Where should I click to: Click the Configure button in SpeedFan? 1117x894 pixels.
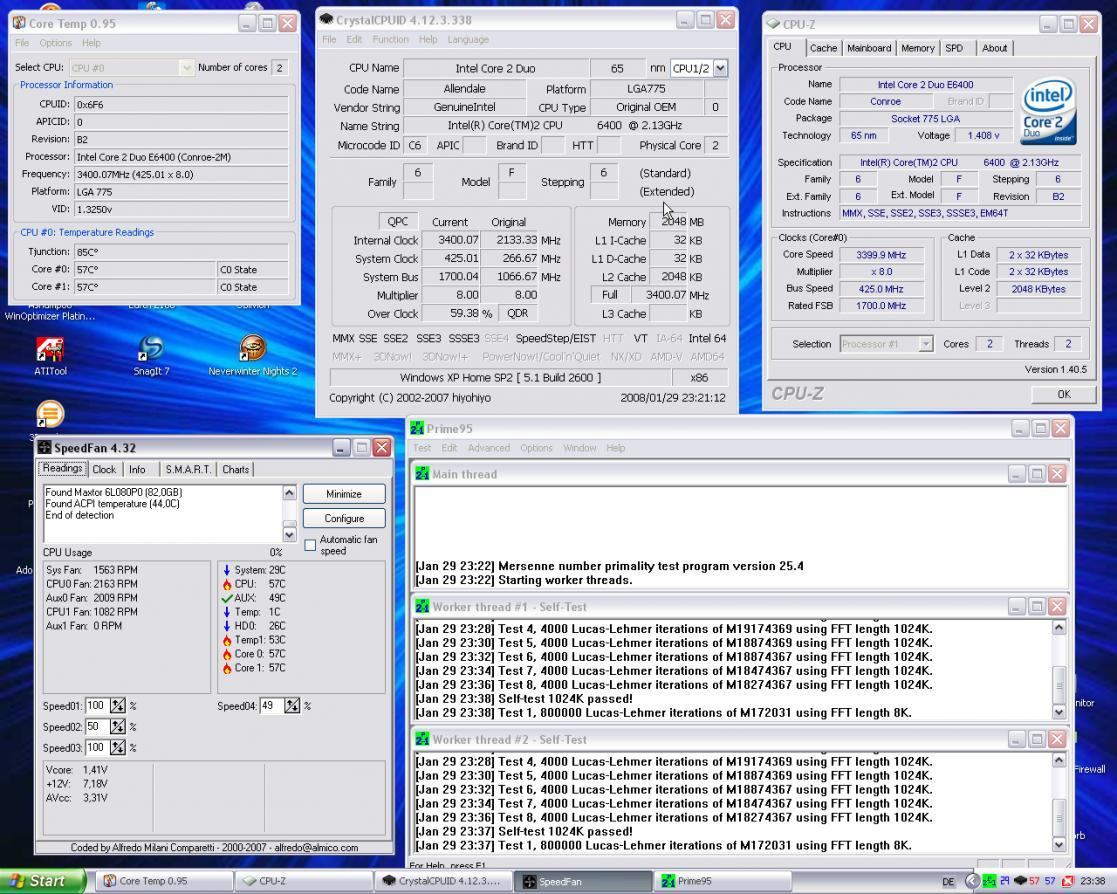coord(344,519)
